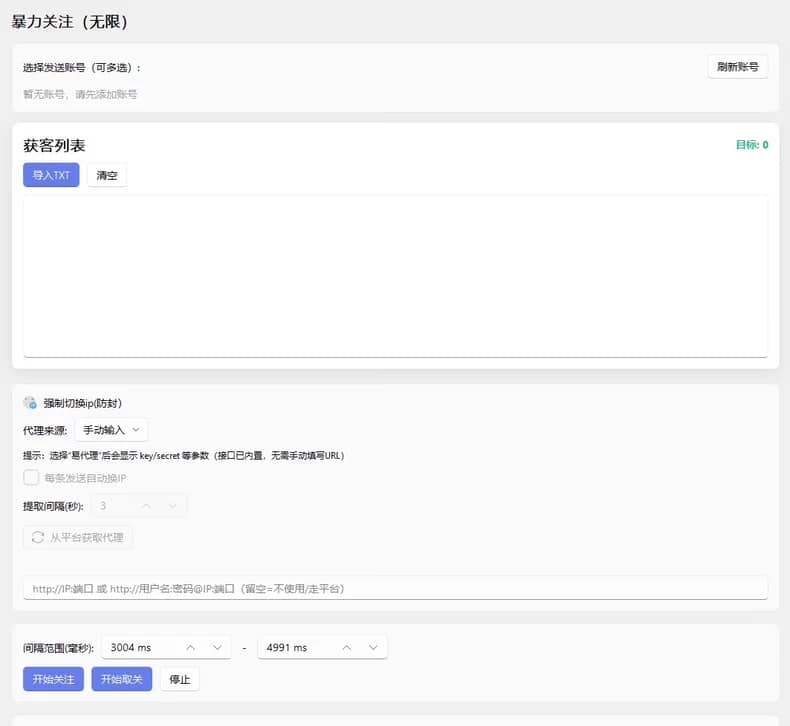Decrease the 4991 ms maximum interval

point(373,647)
